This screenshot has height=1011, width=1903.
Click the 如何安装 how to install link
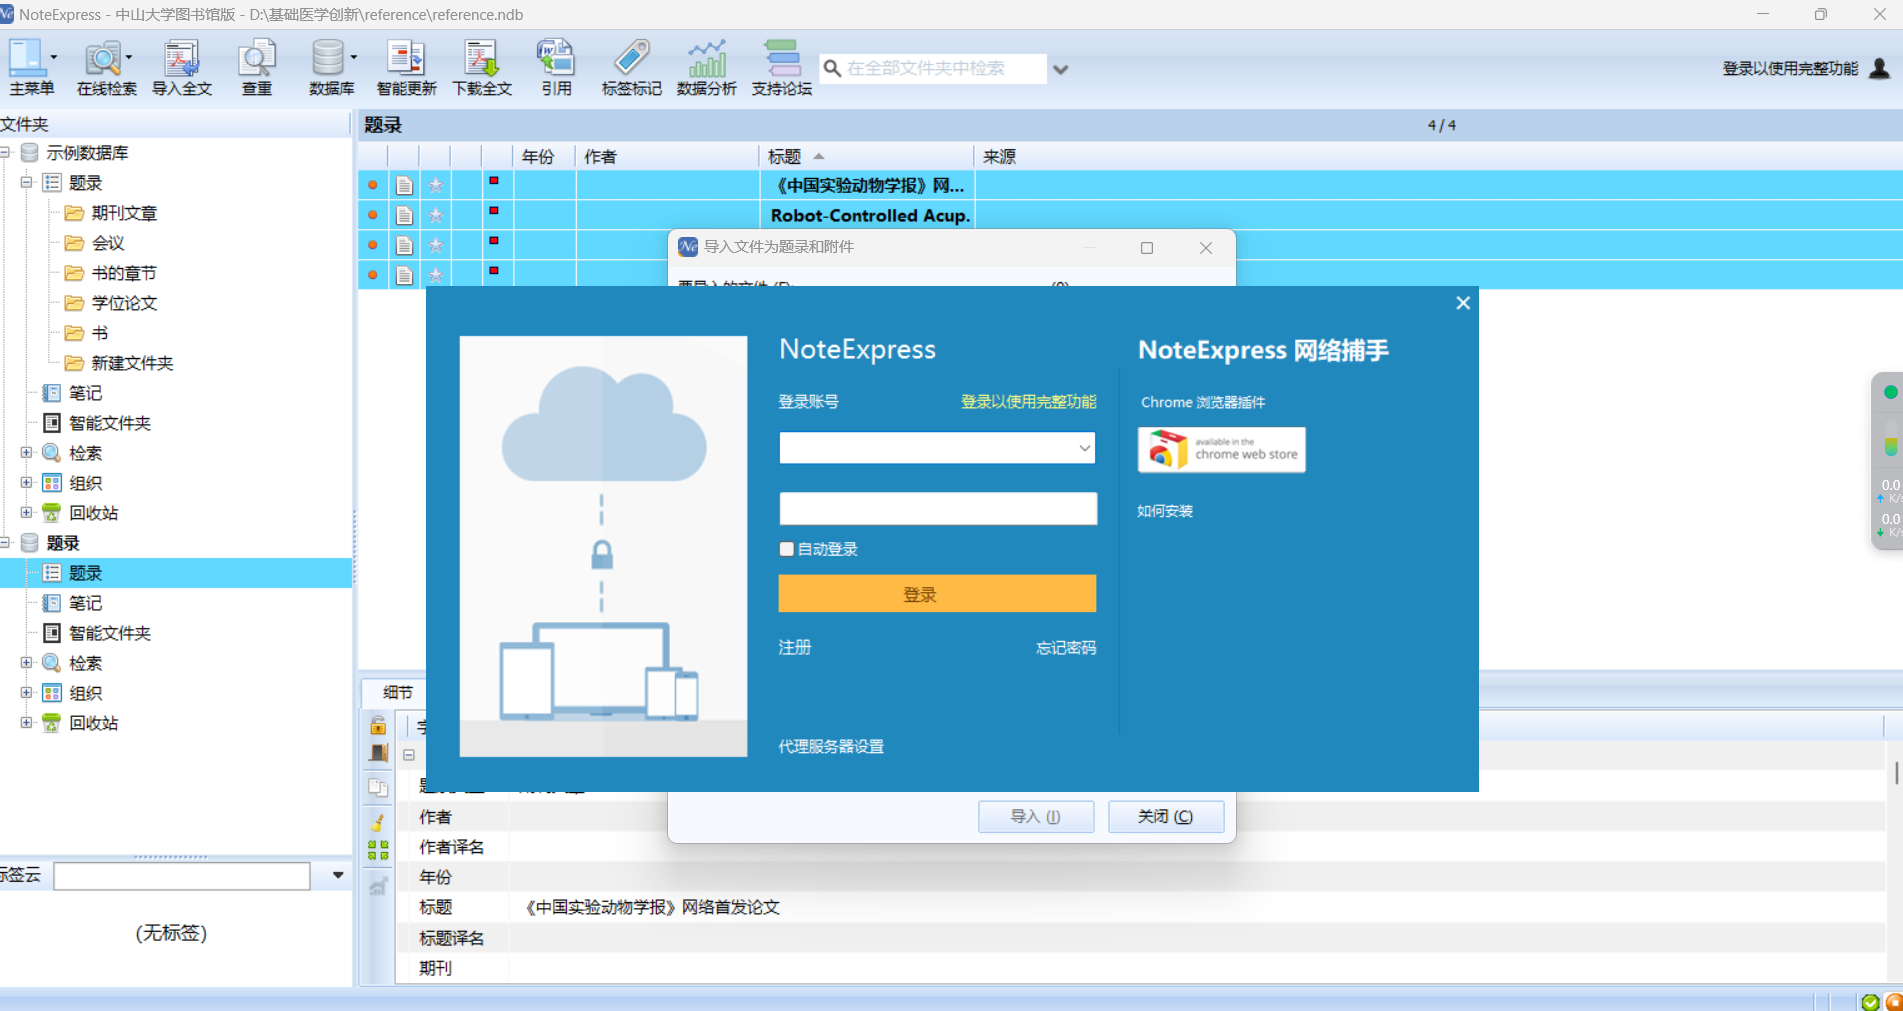(1165, 511)
